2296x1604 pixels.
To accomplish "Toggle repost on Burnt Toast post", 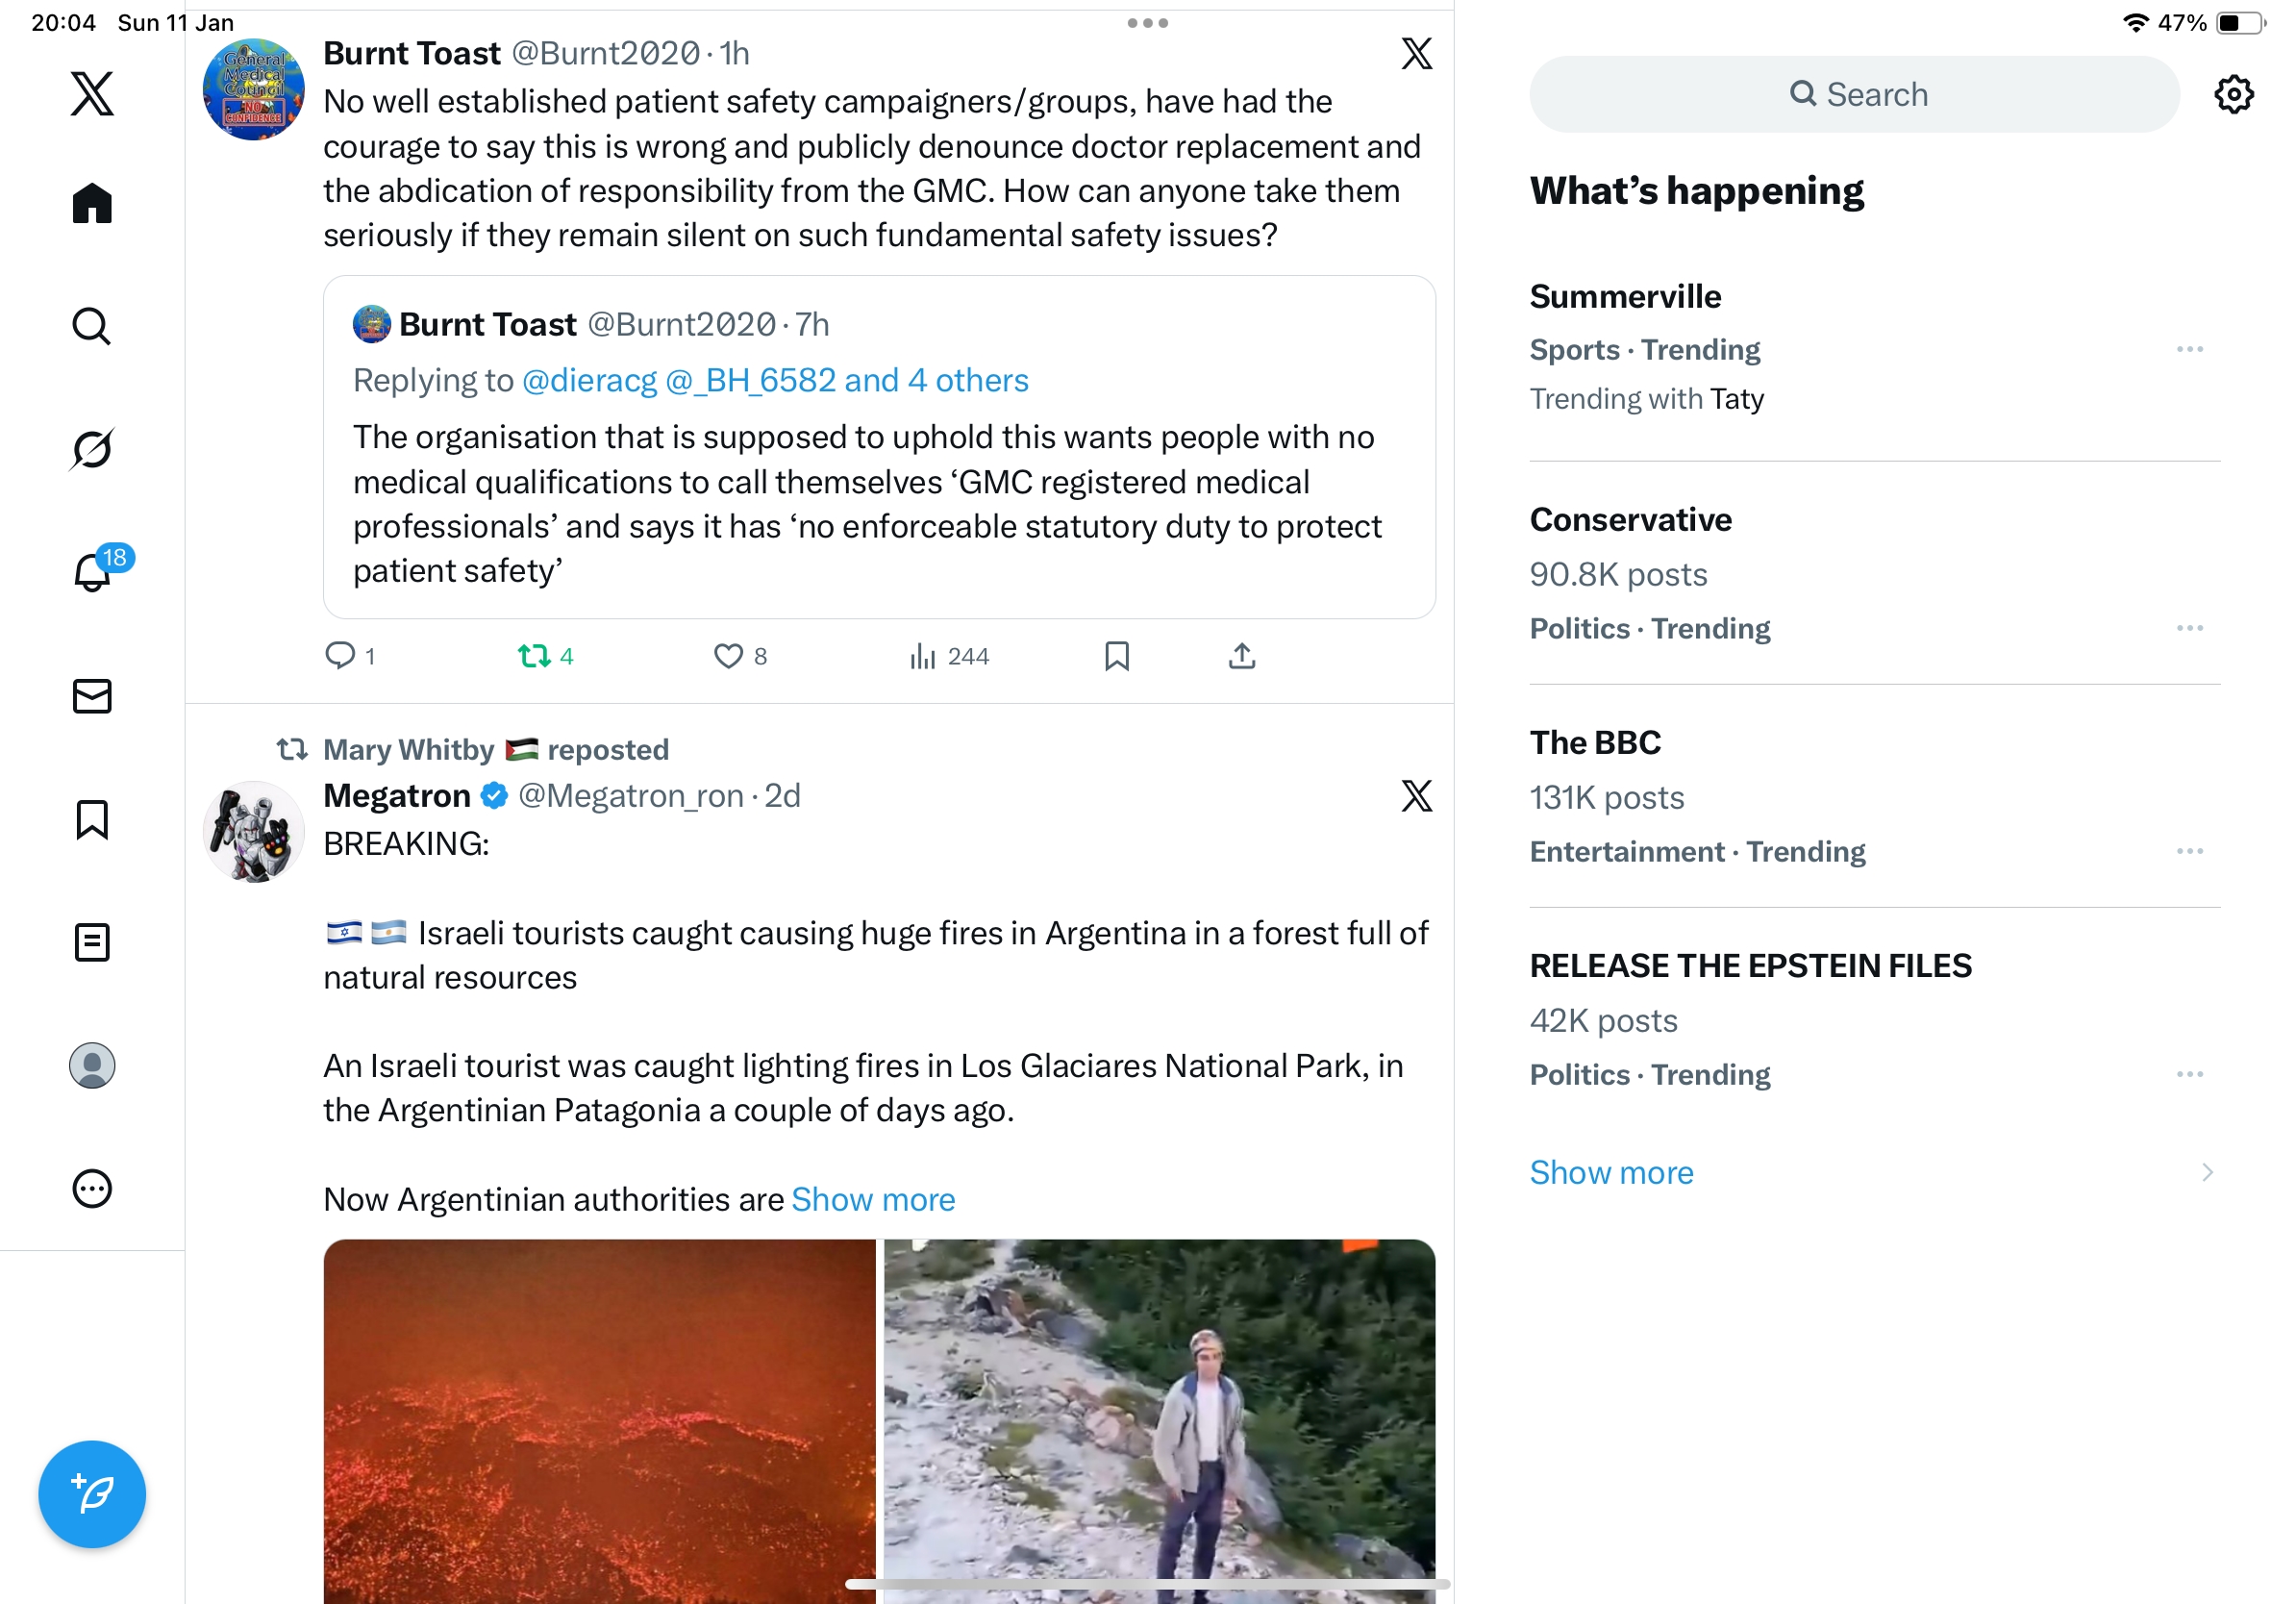I will pyautogui.click(x=534, y=656).
